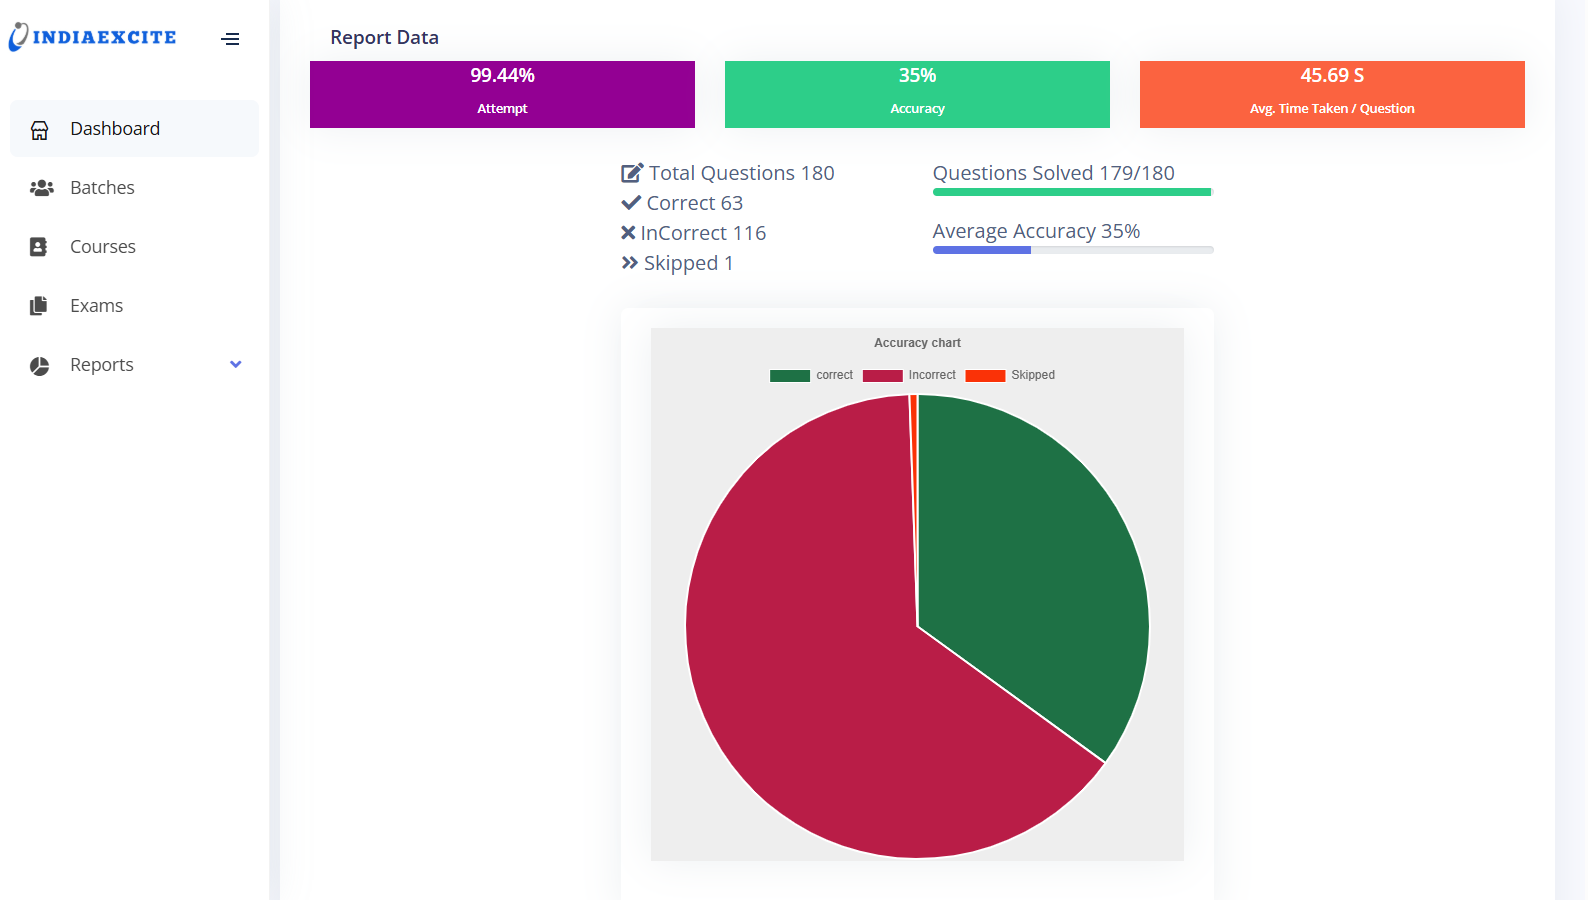Click the IndiaExcite logo
1588x900 pixels.
click(92, 37)
